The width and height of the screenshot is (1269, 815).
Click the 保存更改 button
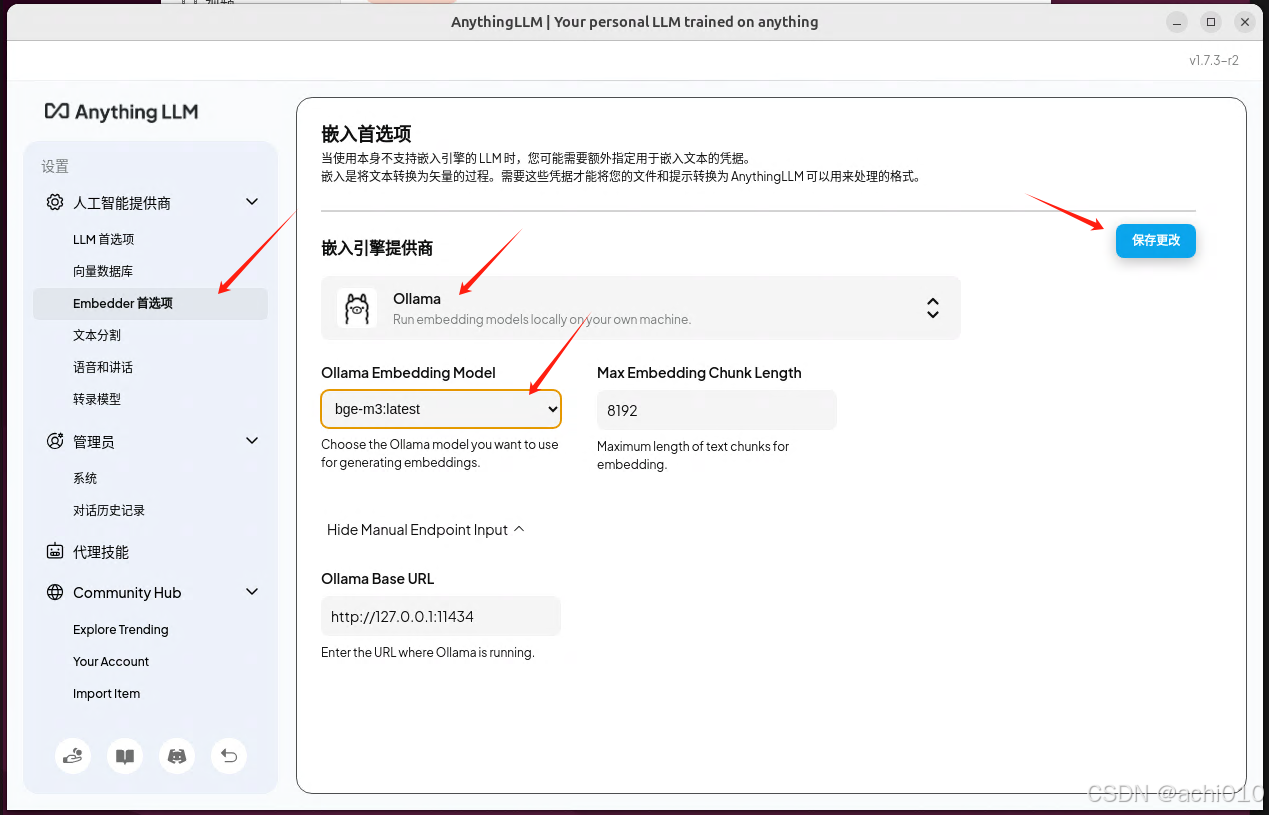[x=1155, y=240]
